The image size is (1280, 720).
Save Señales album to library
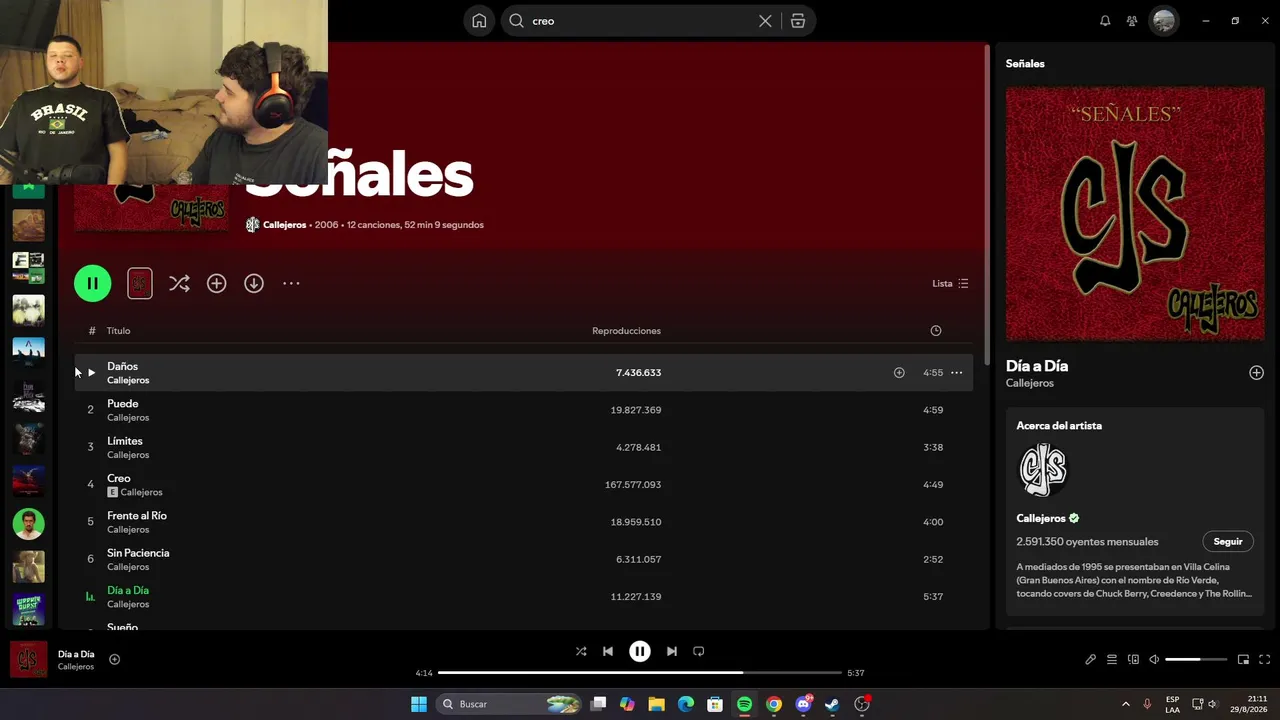[x=216, y=284]
